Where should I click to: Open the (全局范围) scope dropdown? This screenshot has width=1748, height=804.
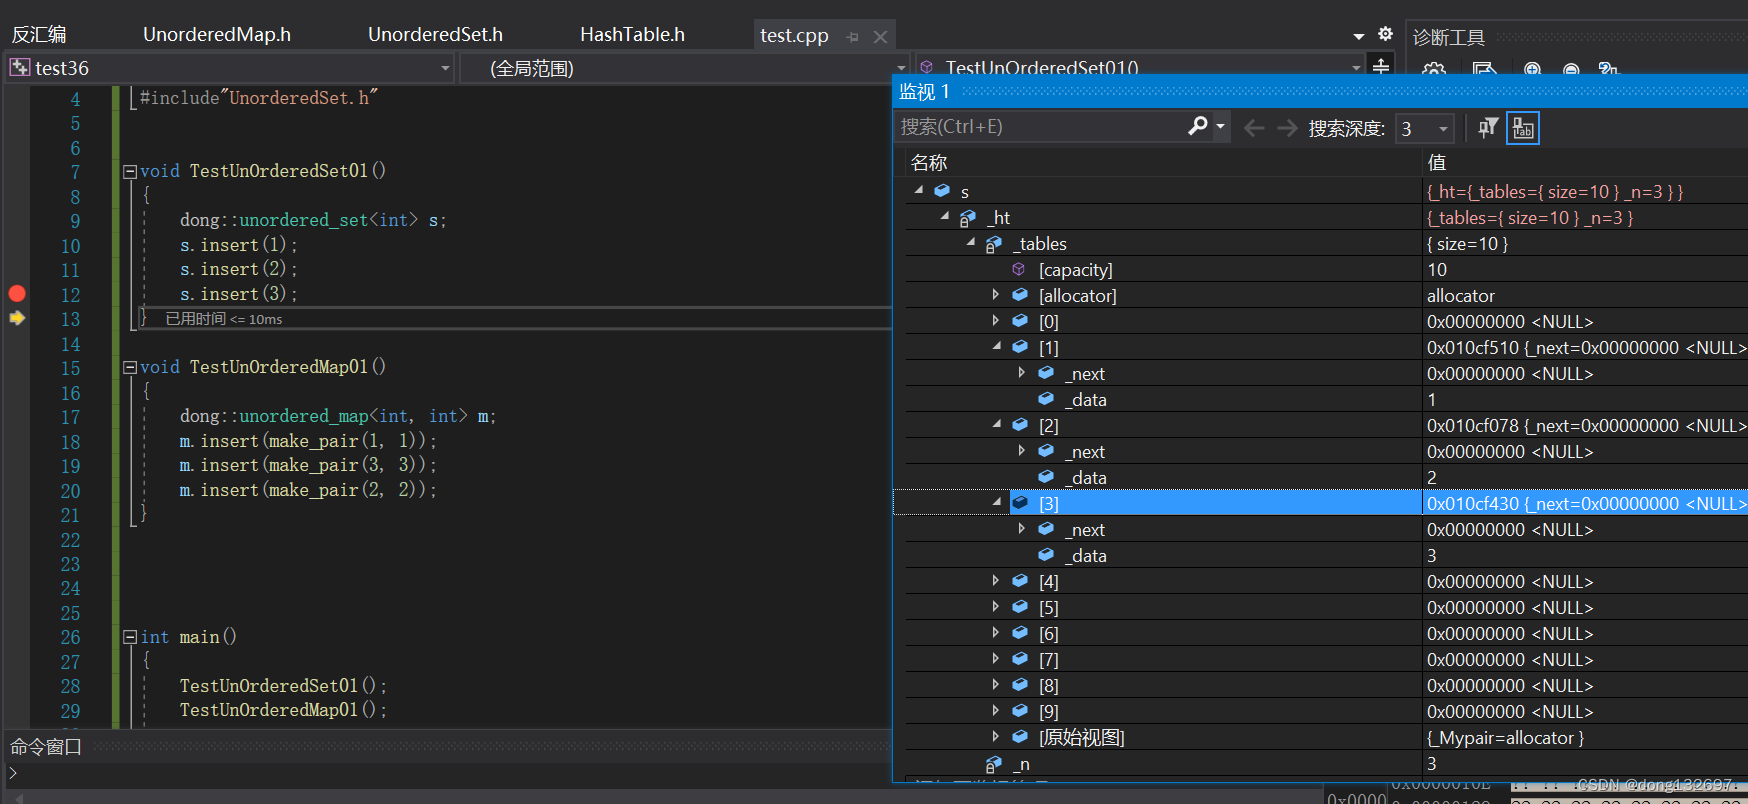(x=901, y=68)
